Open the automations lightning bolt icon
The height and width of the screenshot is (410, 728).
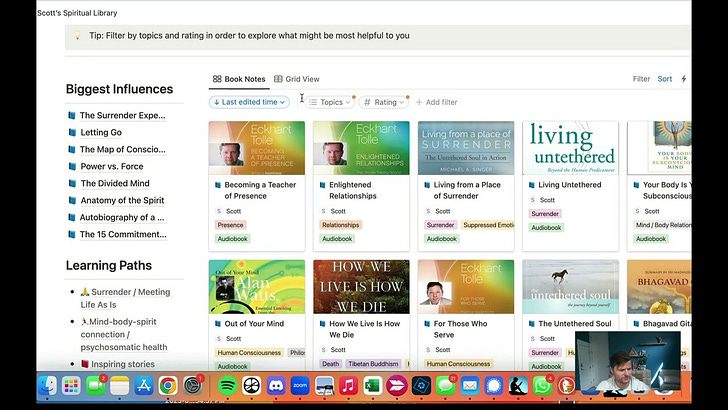[683, 79]
